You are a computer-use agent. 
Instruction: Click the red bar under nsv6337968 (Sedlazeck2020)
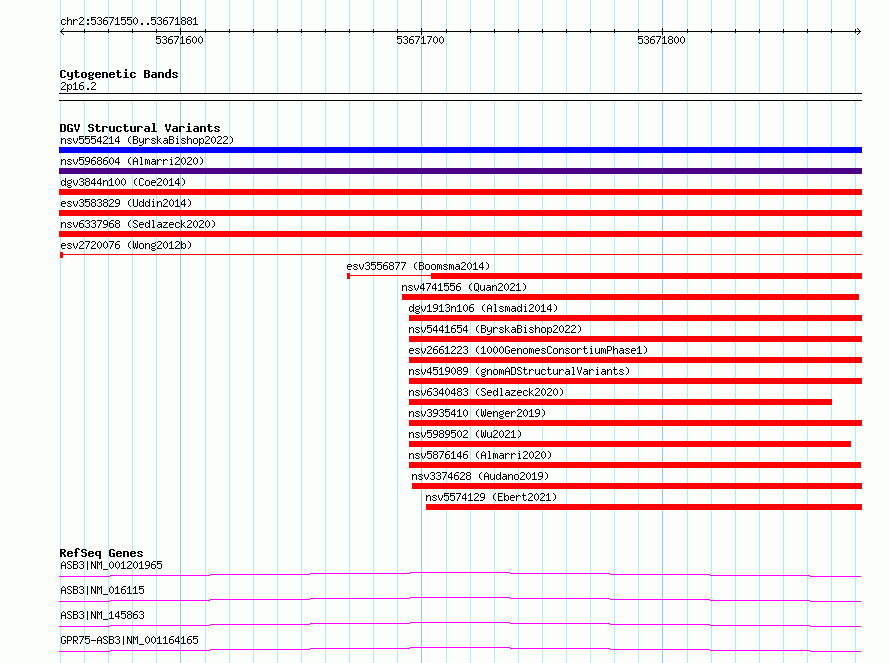pyautogui.click(x=460, y=234)
